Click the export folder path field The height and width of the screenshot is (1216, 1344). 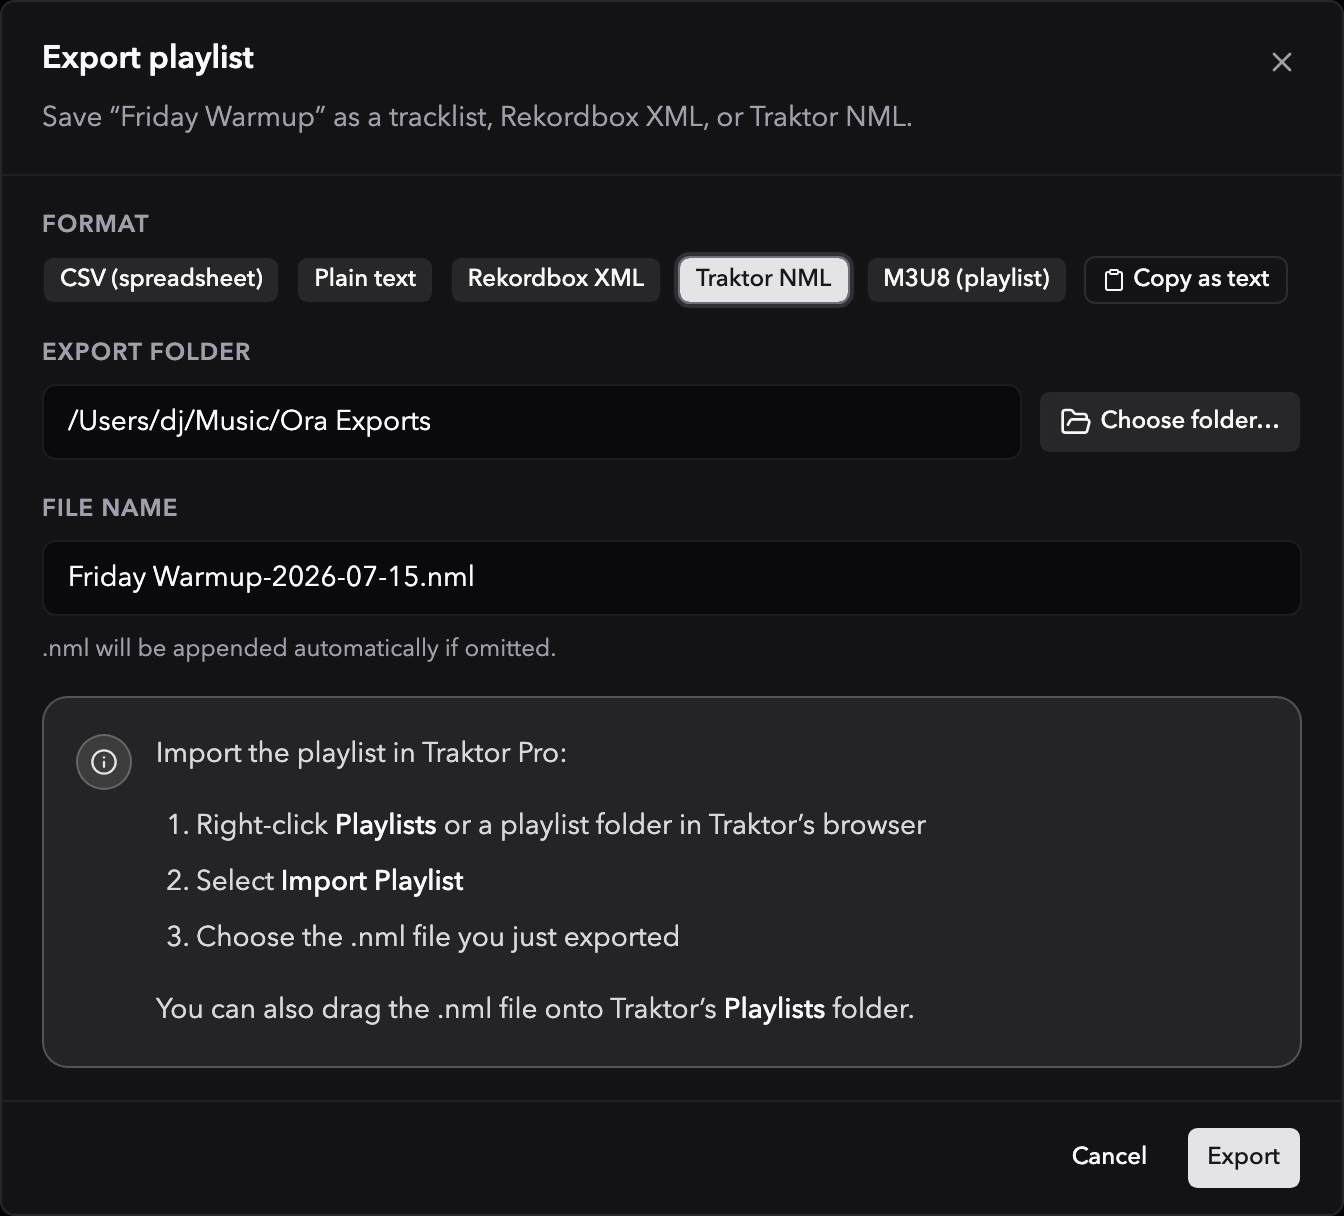(x=531, y=422)
